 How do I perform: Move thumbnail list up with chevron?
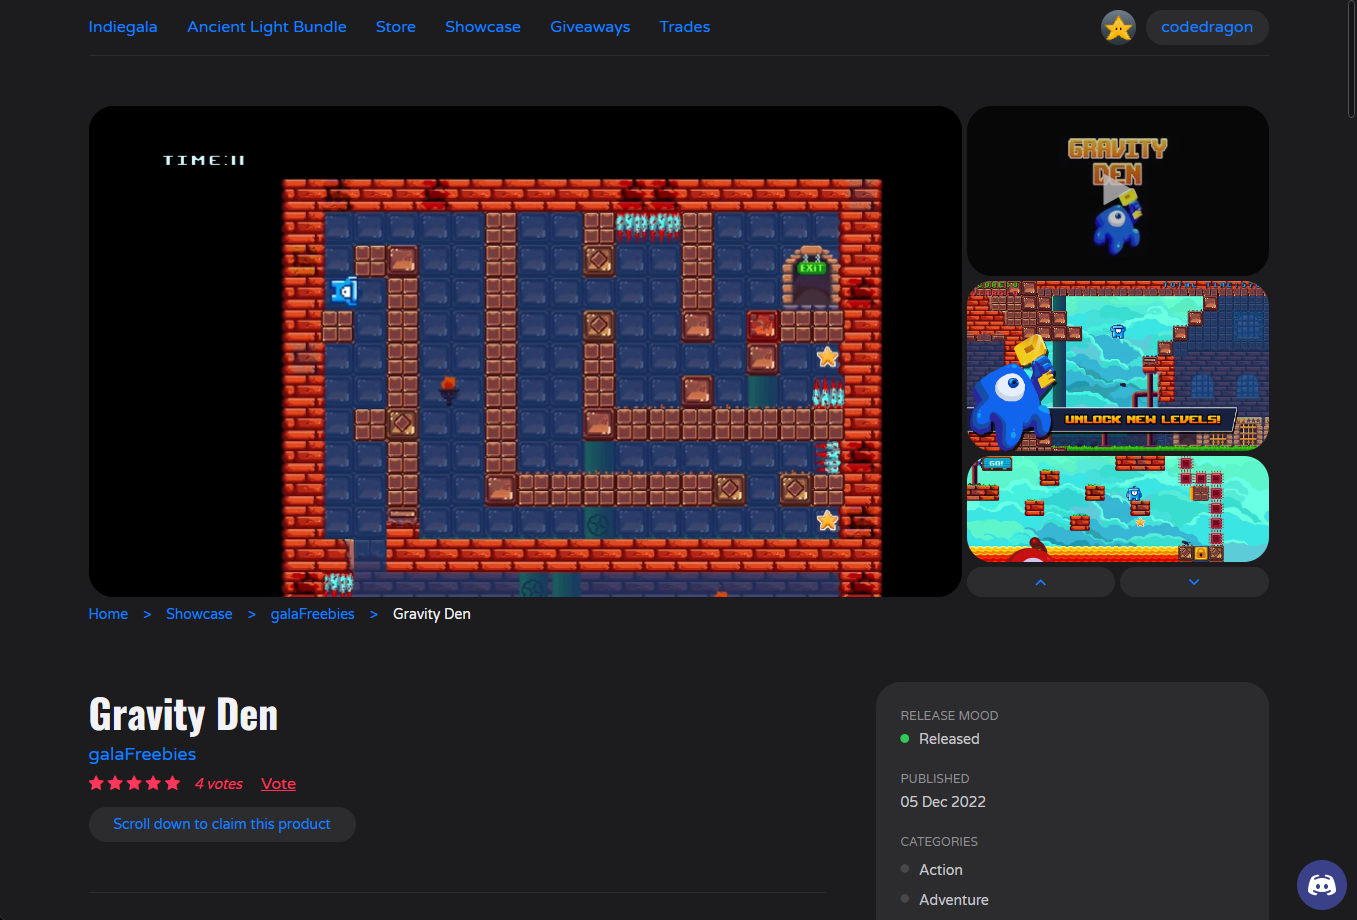(x=1041, y=582)
